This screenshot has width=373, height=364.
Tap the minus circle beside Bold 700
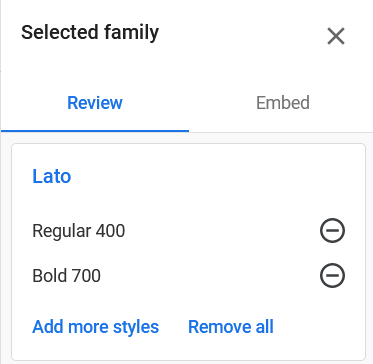point(332,275)
